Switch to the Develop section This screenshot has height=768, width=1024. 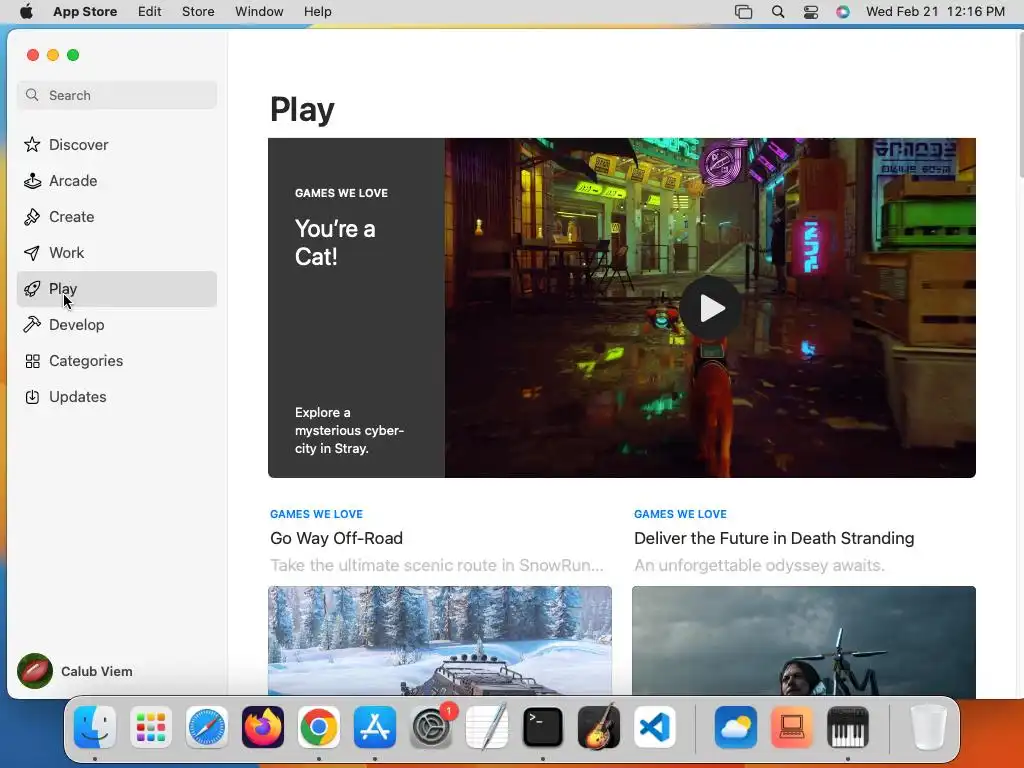pos(117,325)
